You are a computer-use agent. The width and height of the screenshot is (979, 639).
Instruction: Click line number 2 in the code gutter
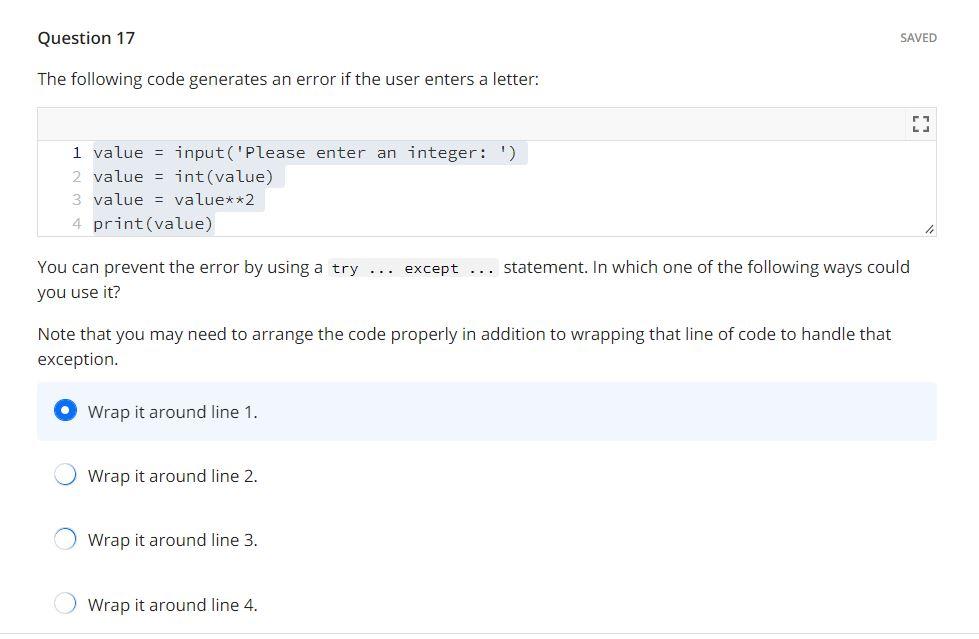click(x=77, y=176)
